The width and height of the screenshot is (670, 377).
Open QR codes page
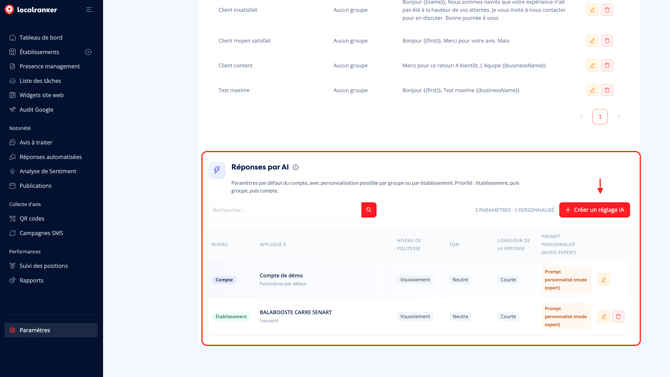click(x=31, y=218)
